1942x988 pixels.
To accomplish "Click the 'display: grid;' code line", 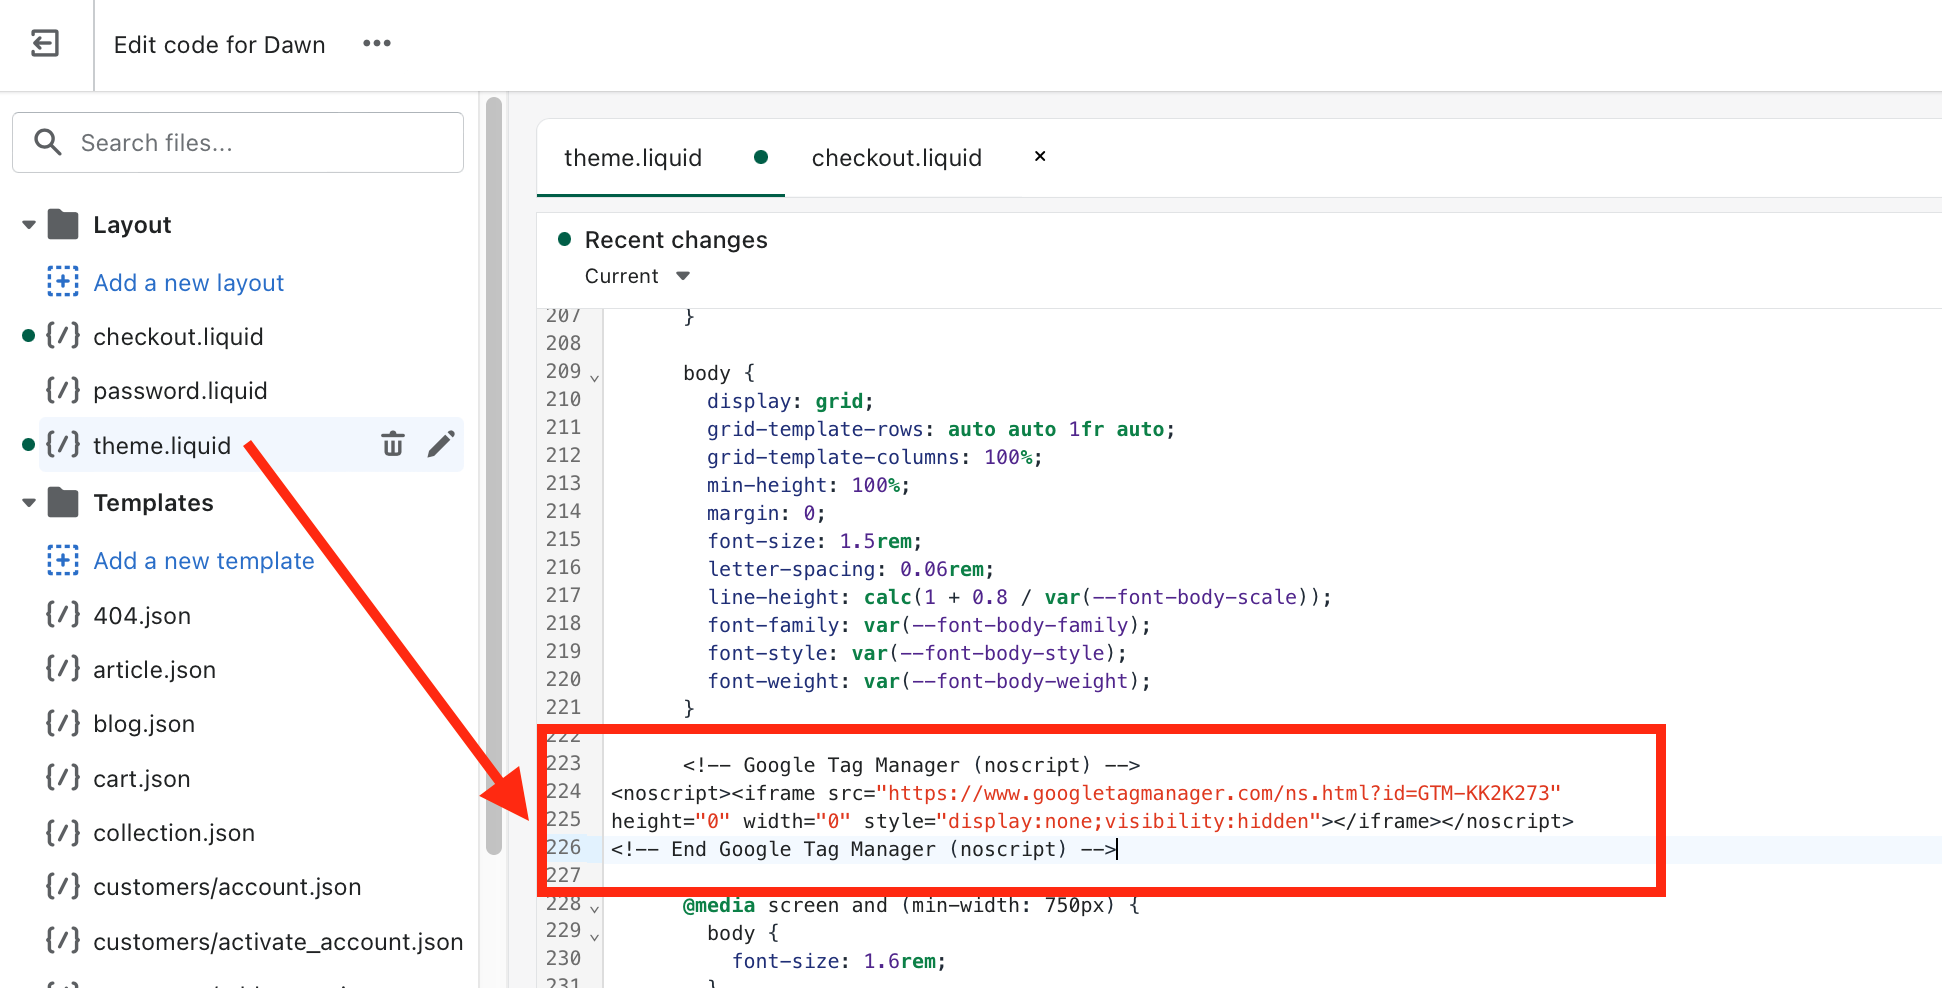I will coord(790,401).
